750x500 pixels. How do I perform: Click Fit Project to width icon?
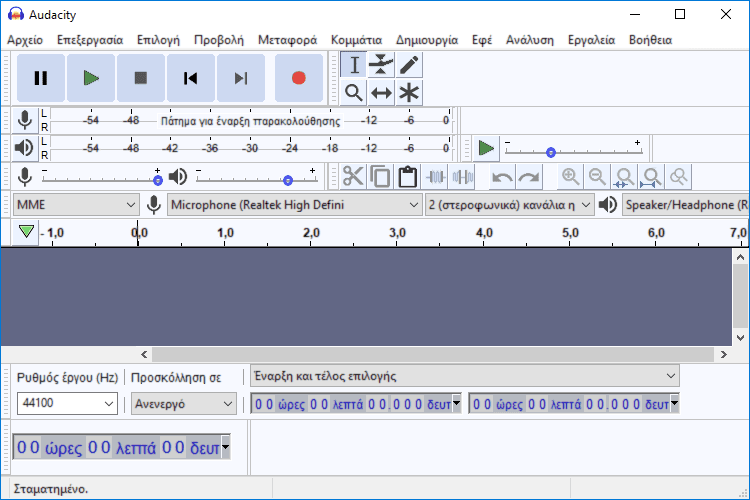pos(652,177)
